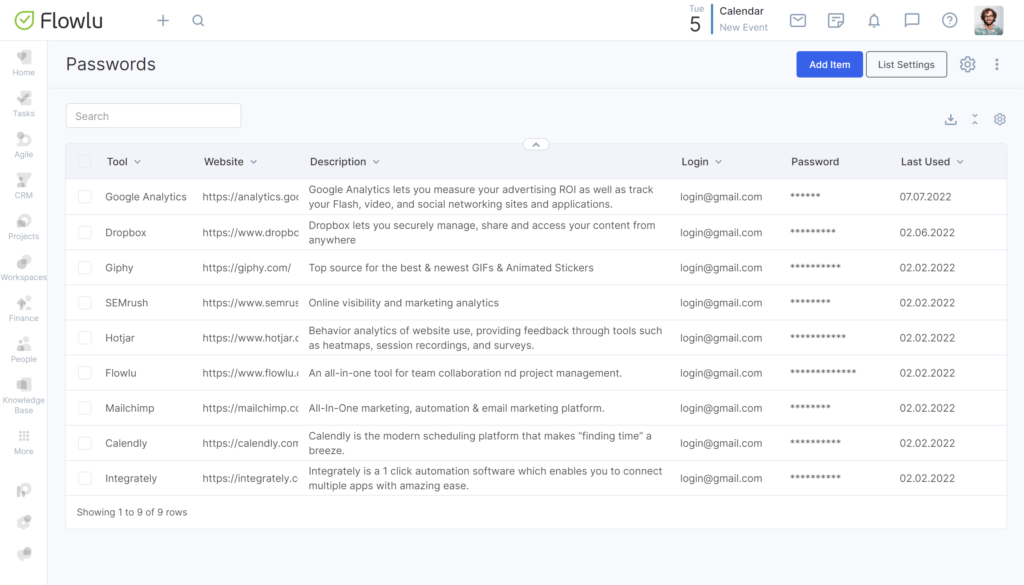1024x585 pixels.
Task: Click the Integrately tool name
Action: 131,479
